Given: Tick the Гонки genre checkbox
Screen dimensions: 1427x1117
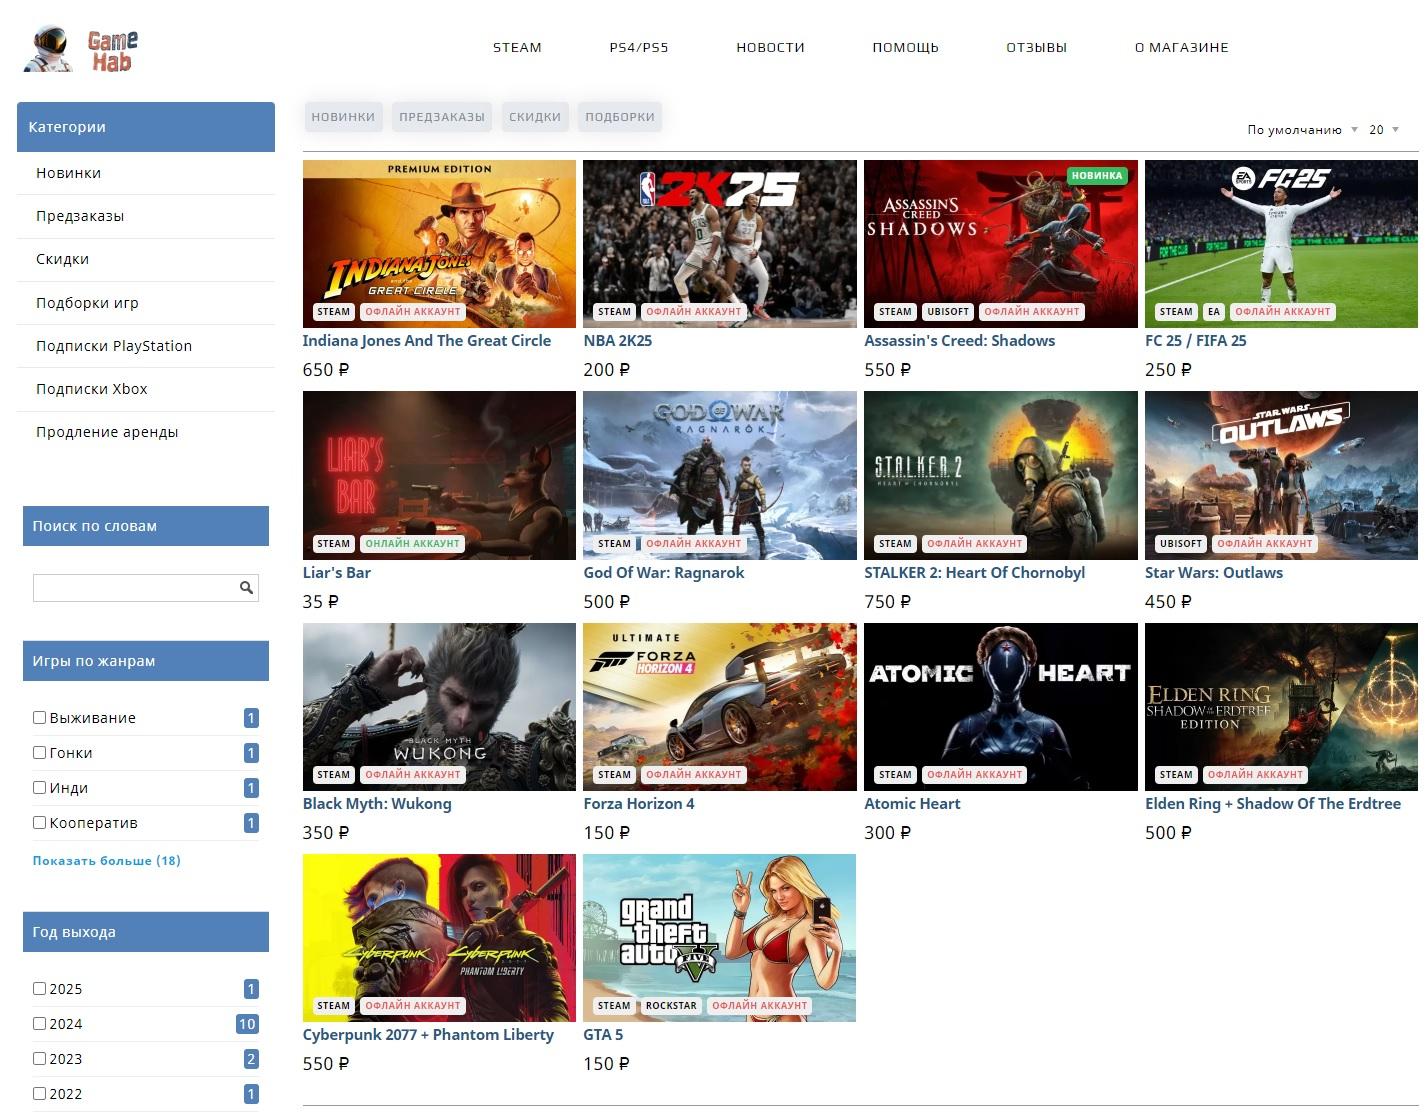Looking at the screenshot, I should 40,753.
